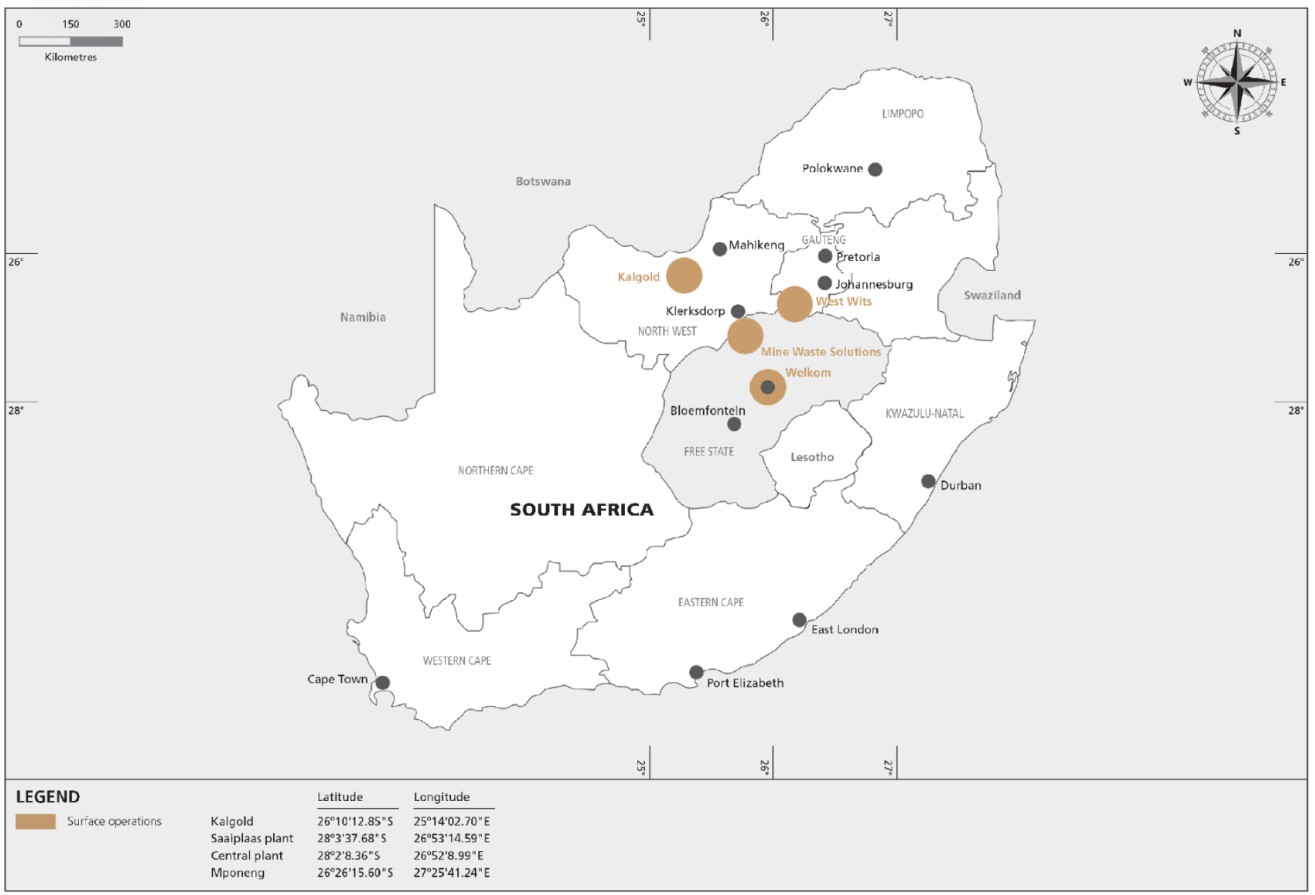Click the Cape Town city dot

point(382,682)
